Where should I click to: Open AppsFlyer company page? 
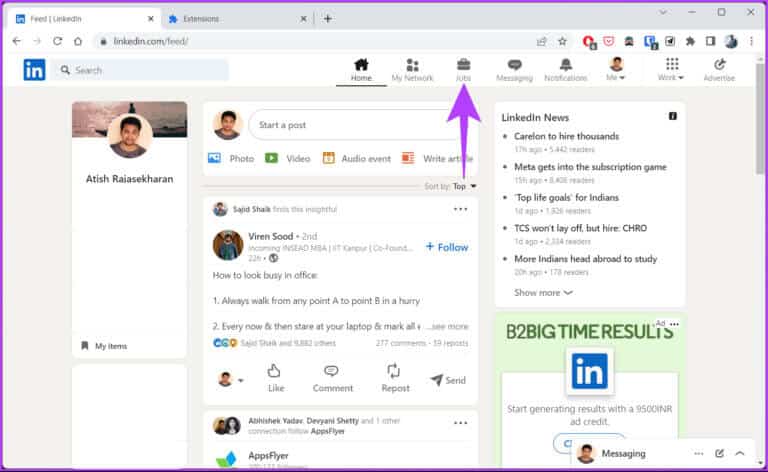(268, 455)
